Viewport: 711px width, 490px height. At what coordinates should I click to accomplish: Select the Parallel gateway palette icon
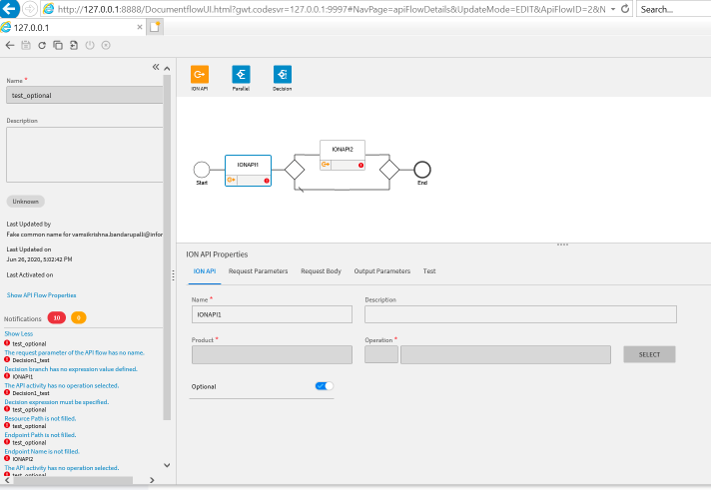[241, 74]
